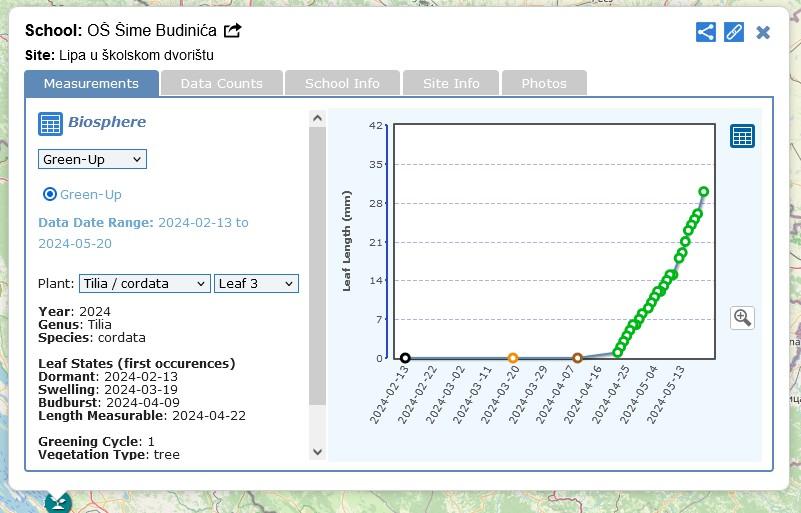The height and width of the screenshot is (513, 801).
Task: Click the share icon in popup header
Action: pyautogui.click(x=705, y=32)
